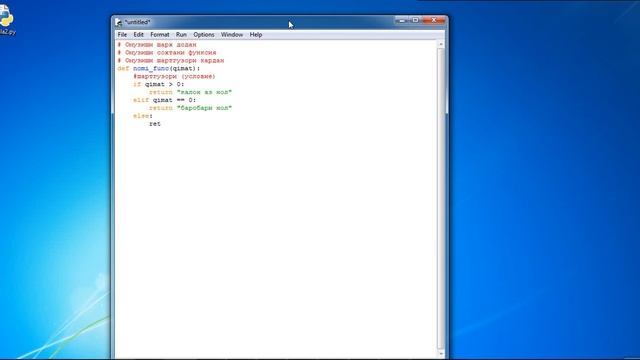Close the untitled IDLE window
The image size is (640, 360).
tap(433, 20)
